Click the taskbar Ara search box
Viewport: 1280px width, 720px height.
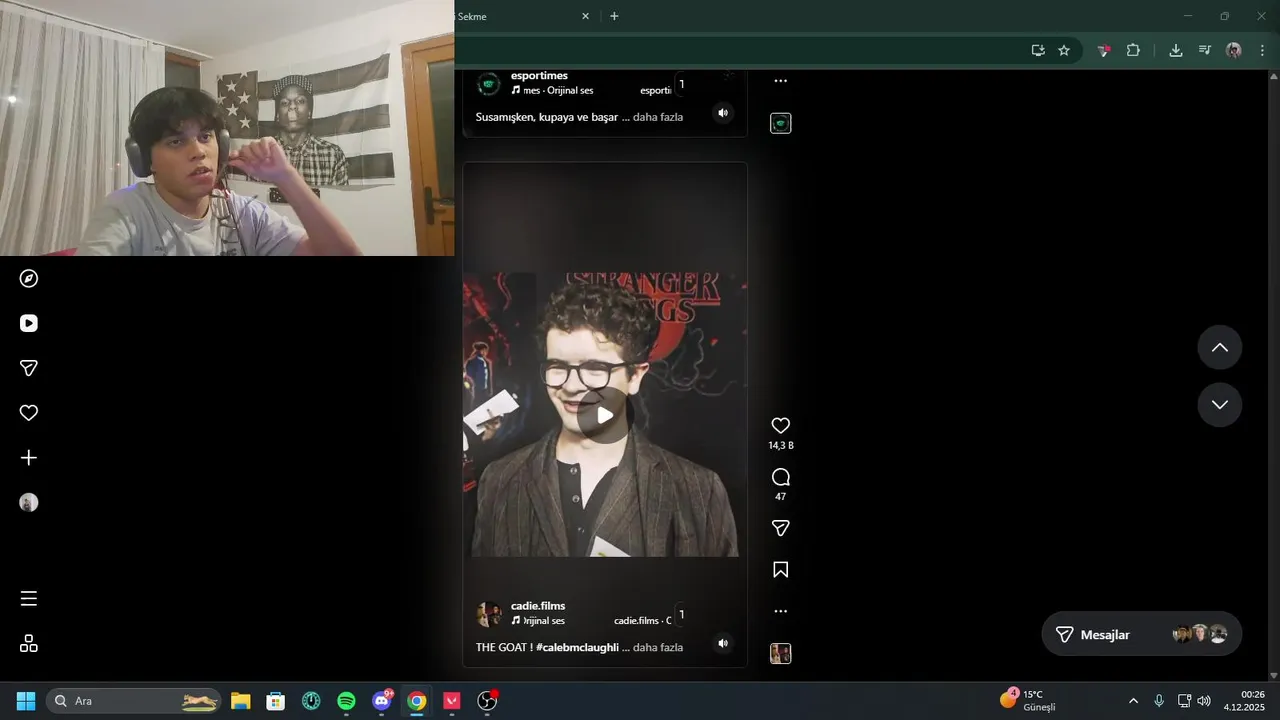(136, 701)
